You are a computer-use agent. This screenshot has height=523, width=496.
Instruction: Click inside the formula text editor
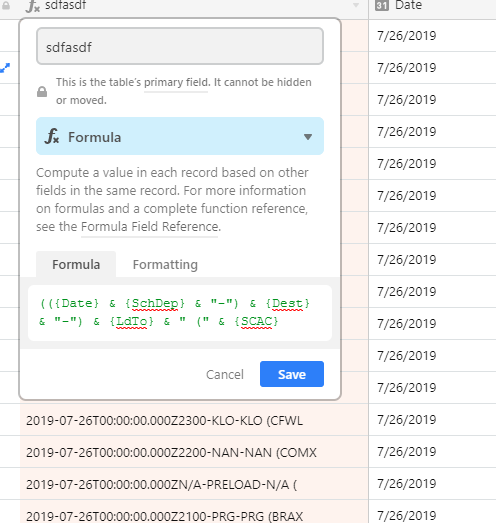(180, 313)
